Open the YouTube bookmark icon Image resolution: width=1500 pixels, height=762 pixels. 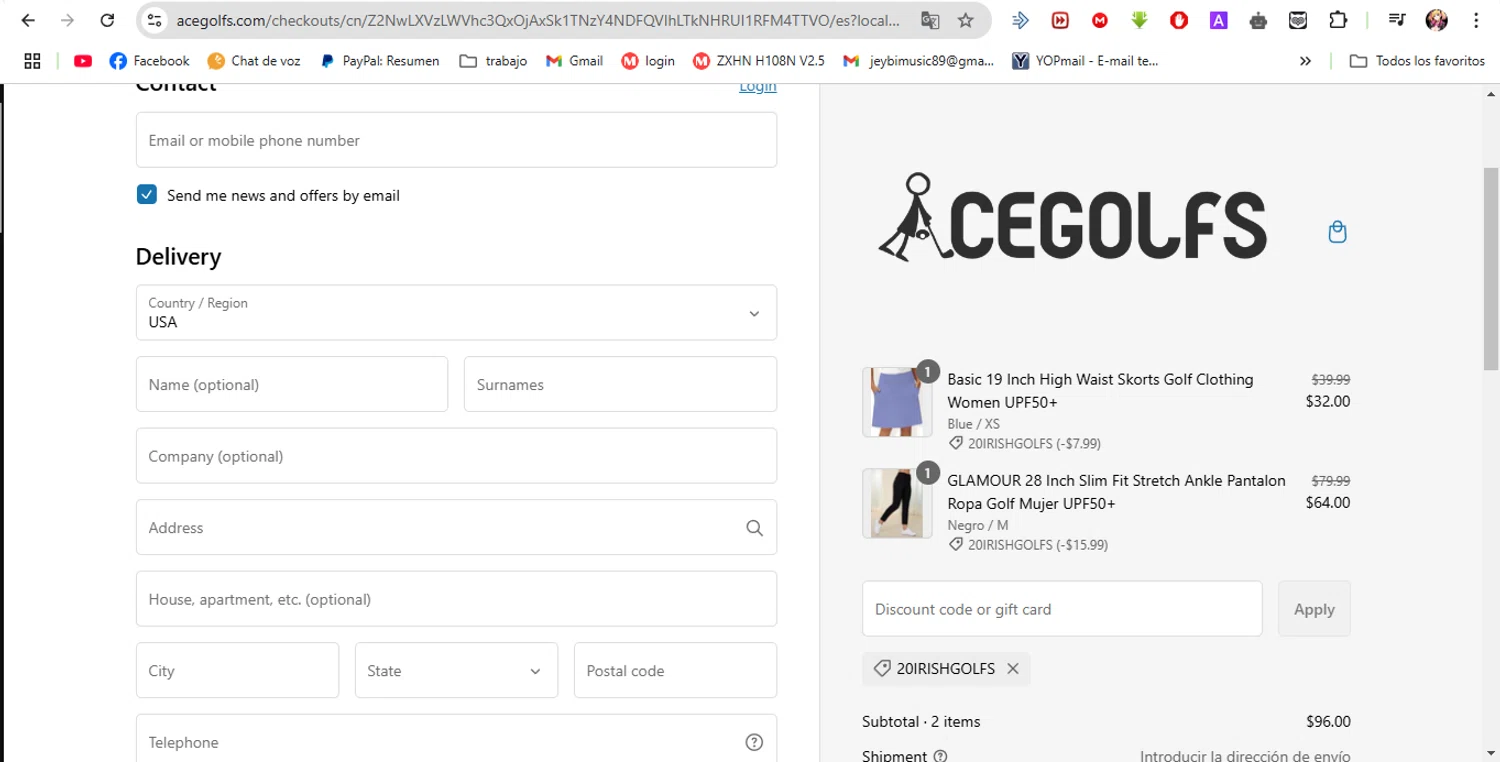[x=83, y=61]
